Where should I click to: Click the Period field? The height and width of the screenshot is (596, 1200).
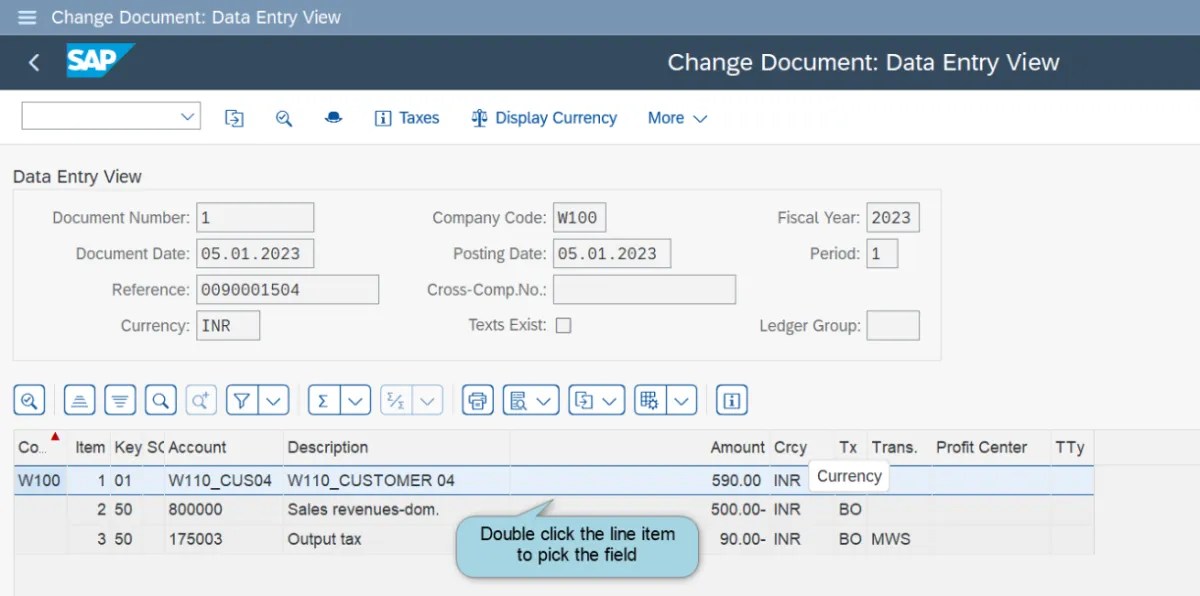[x=882, y=254]
